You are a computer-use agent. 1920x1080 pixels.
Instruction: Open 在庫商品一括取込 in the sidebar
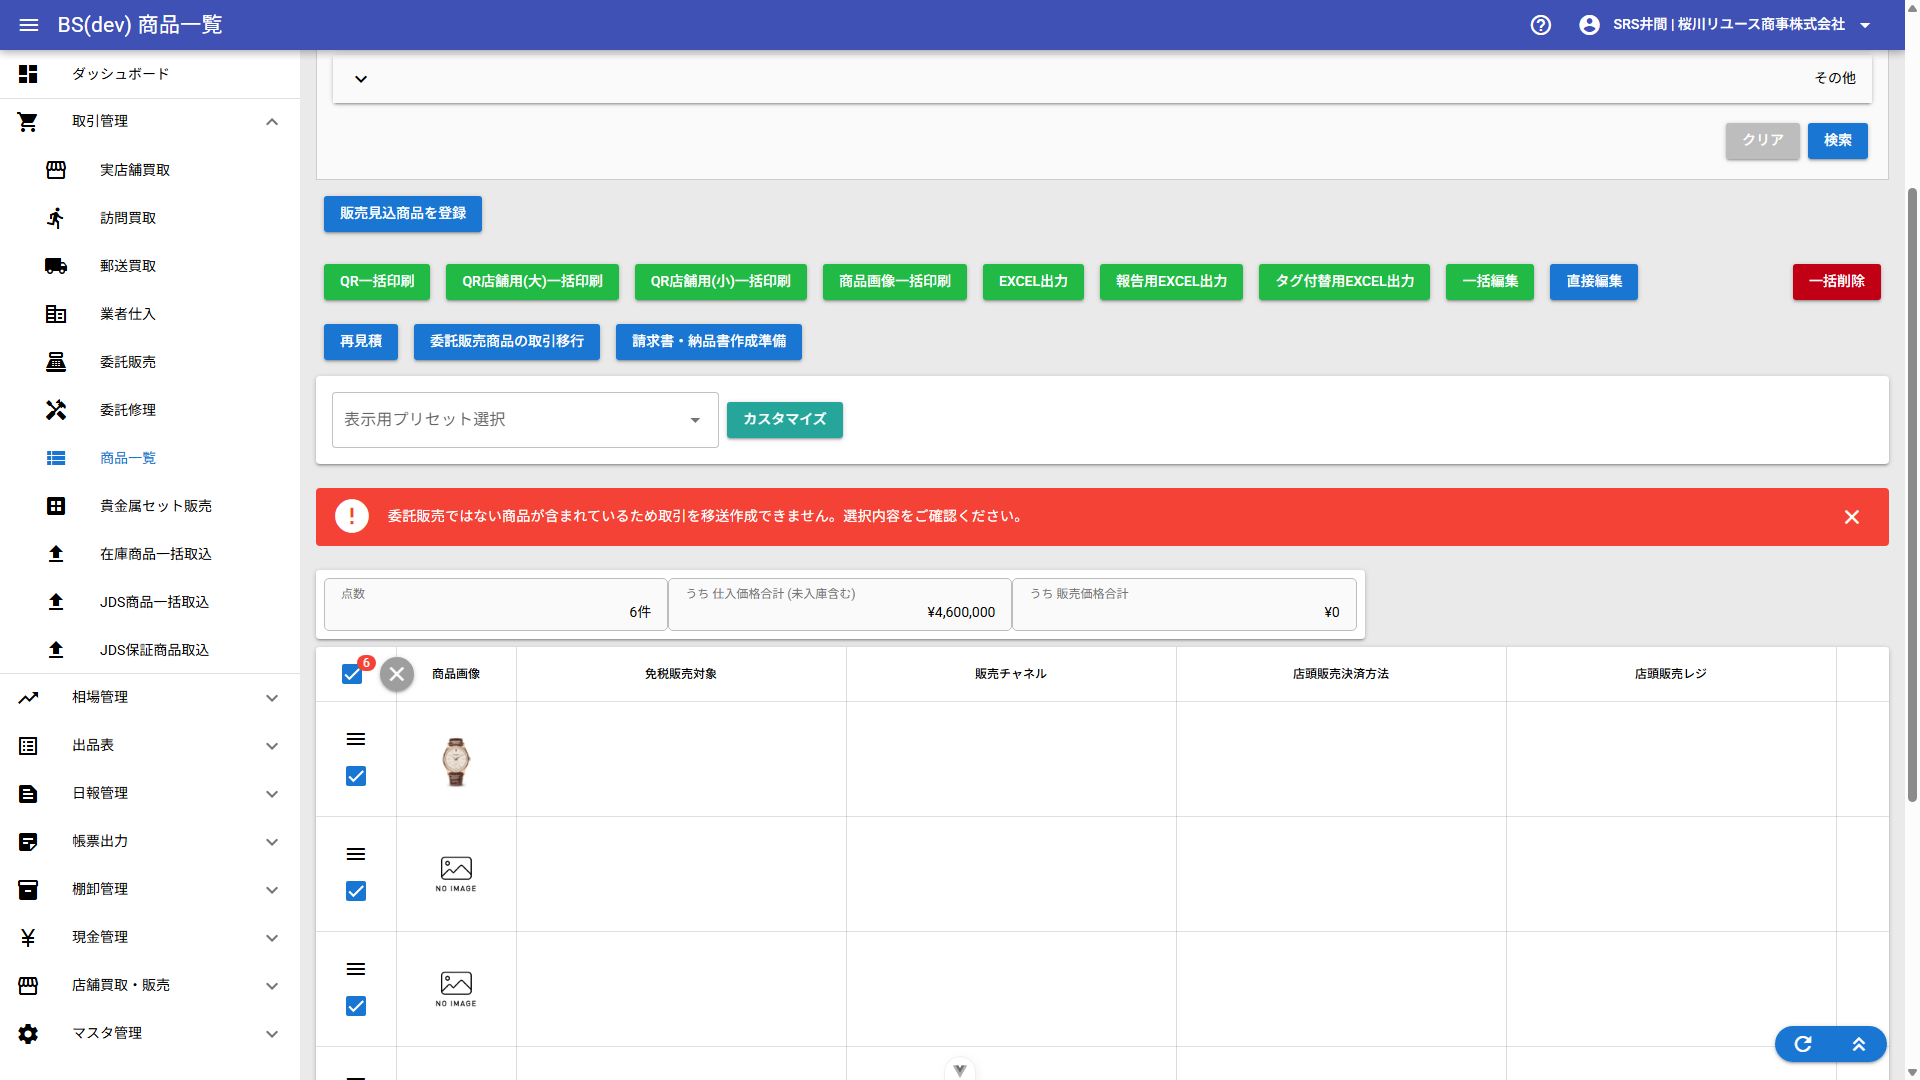(150, 554)
